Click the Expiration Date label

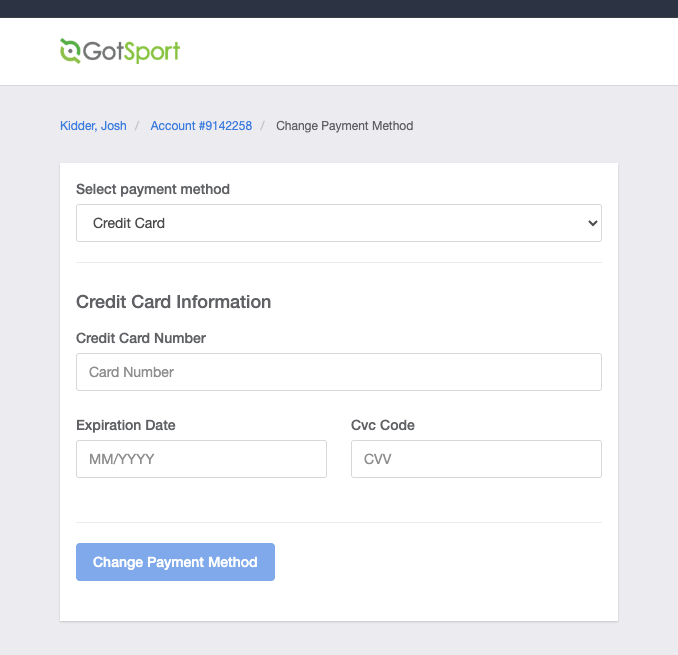pyautogui.click(x=126, y=425)
